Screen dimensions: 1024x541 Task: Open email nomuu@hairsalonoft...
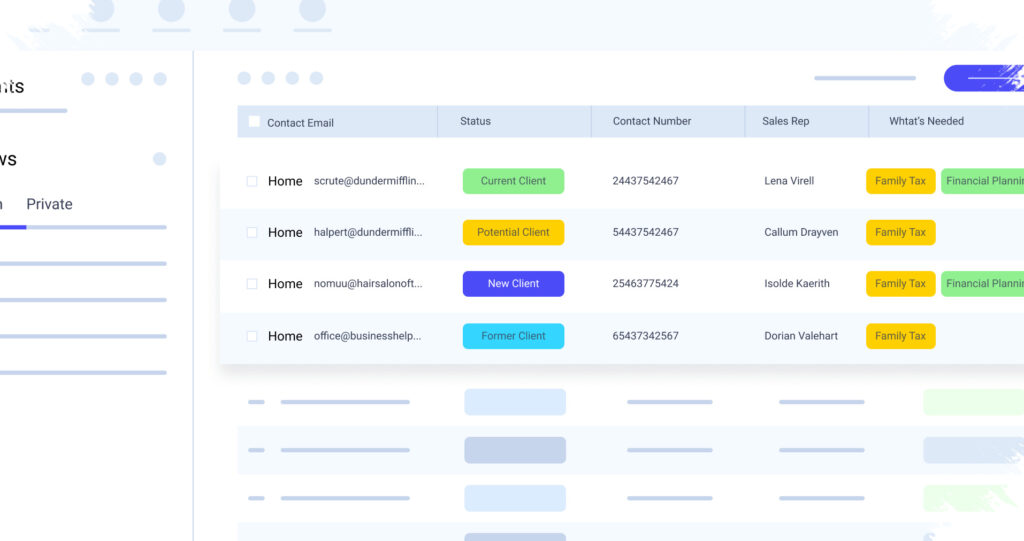pos(368,284)
